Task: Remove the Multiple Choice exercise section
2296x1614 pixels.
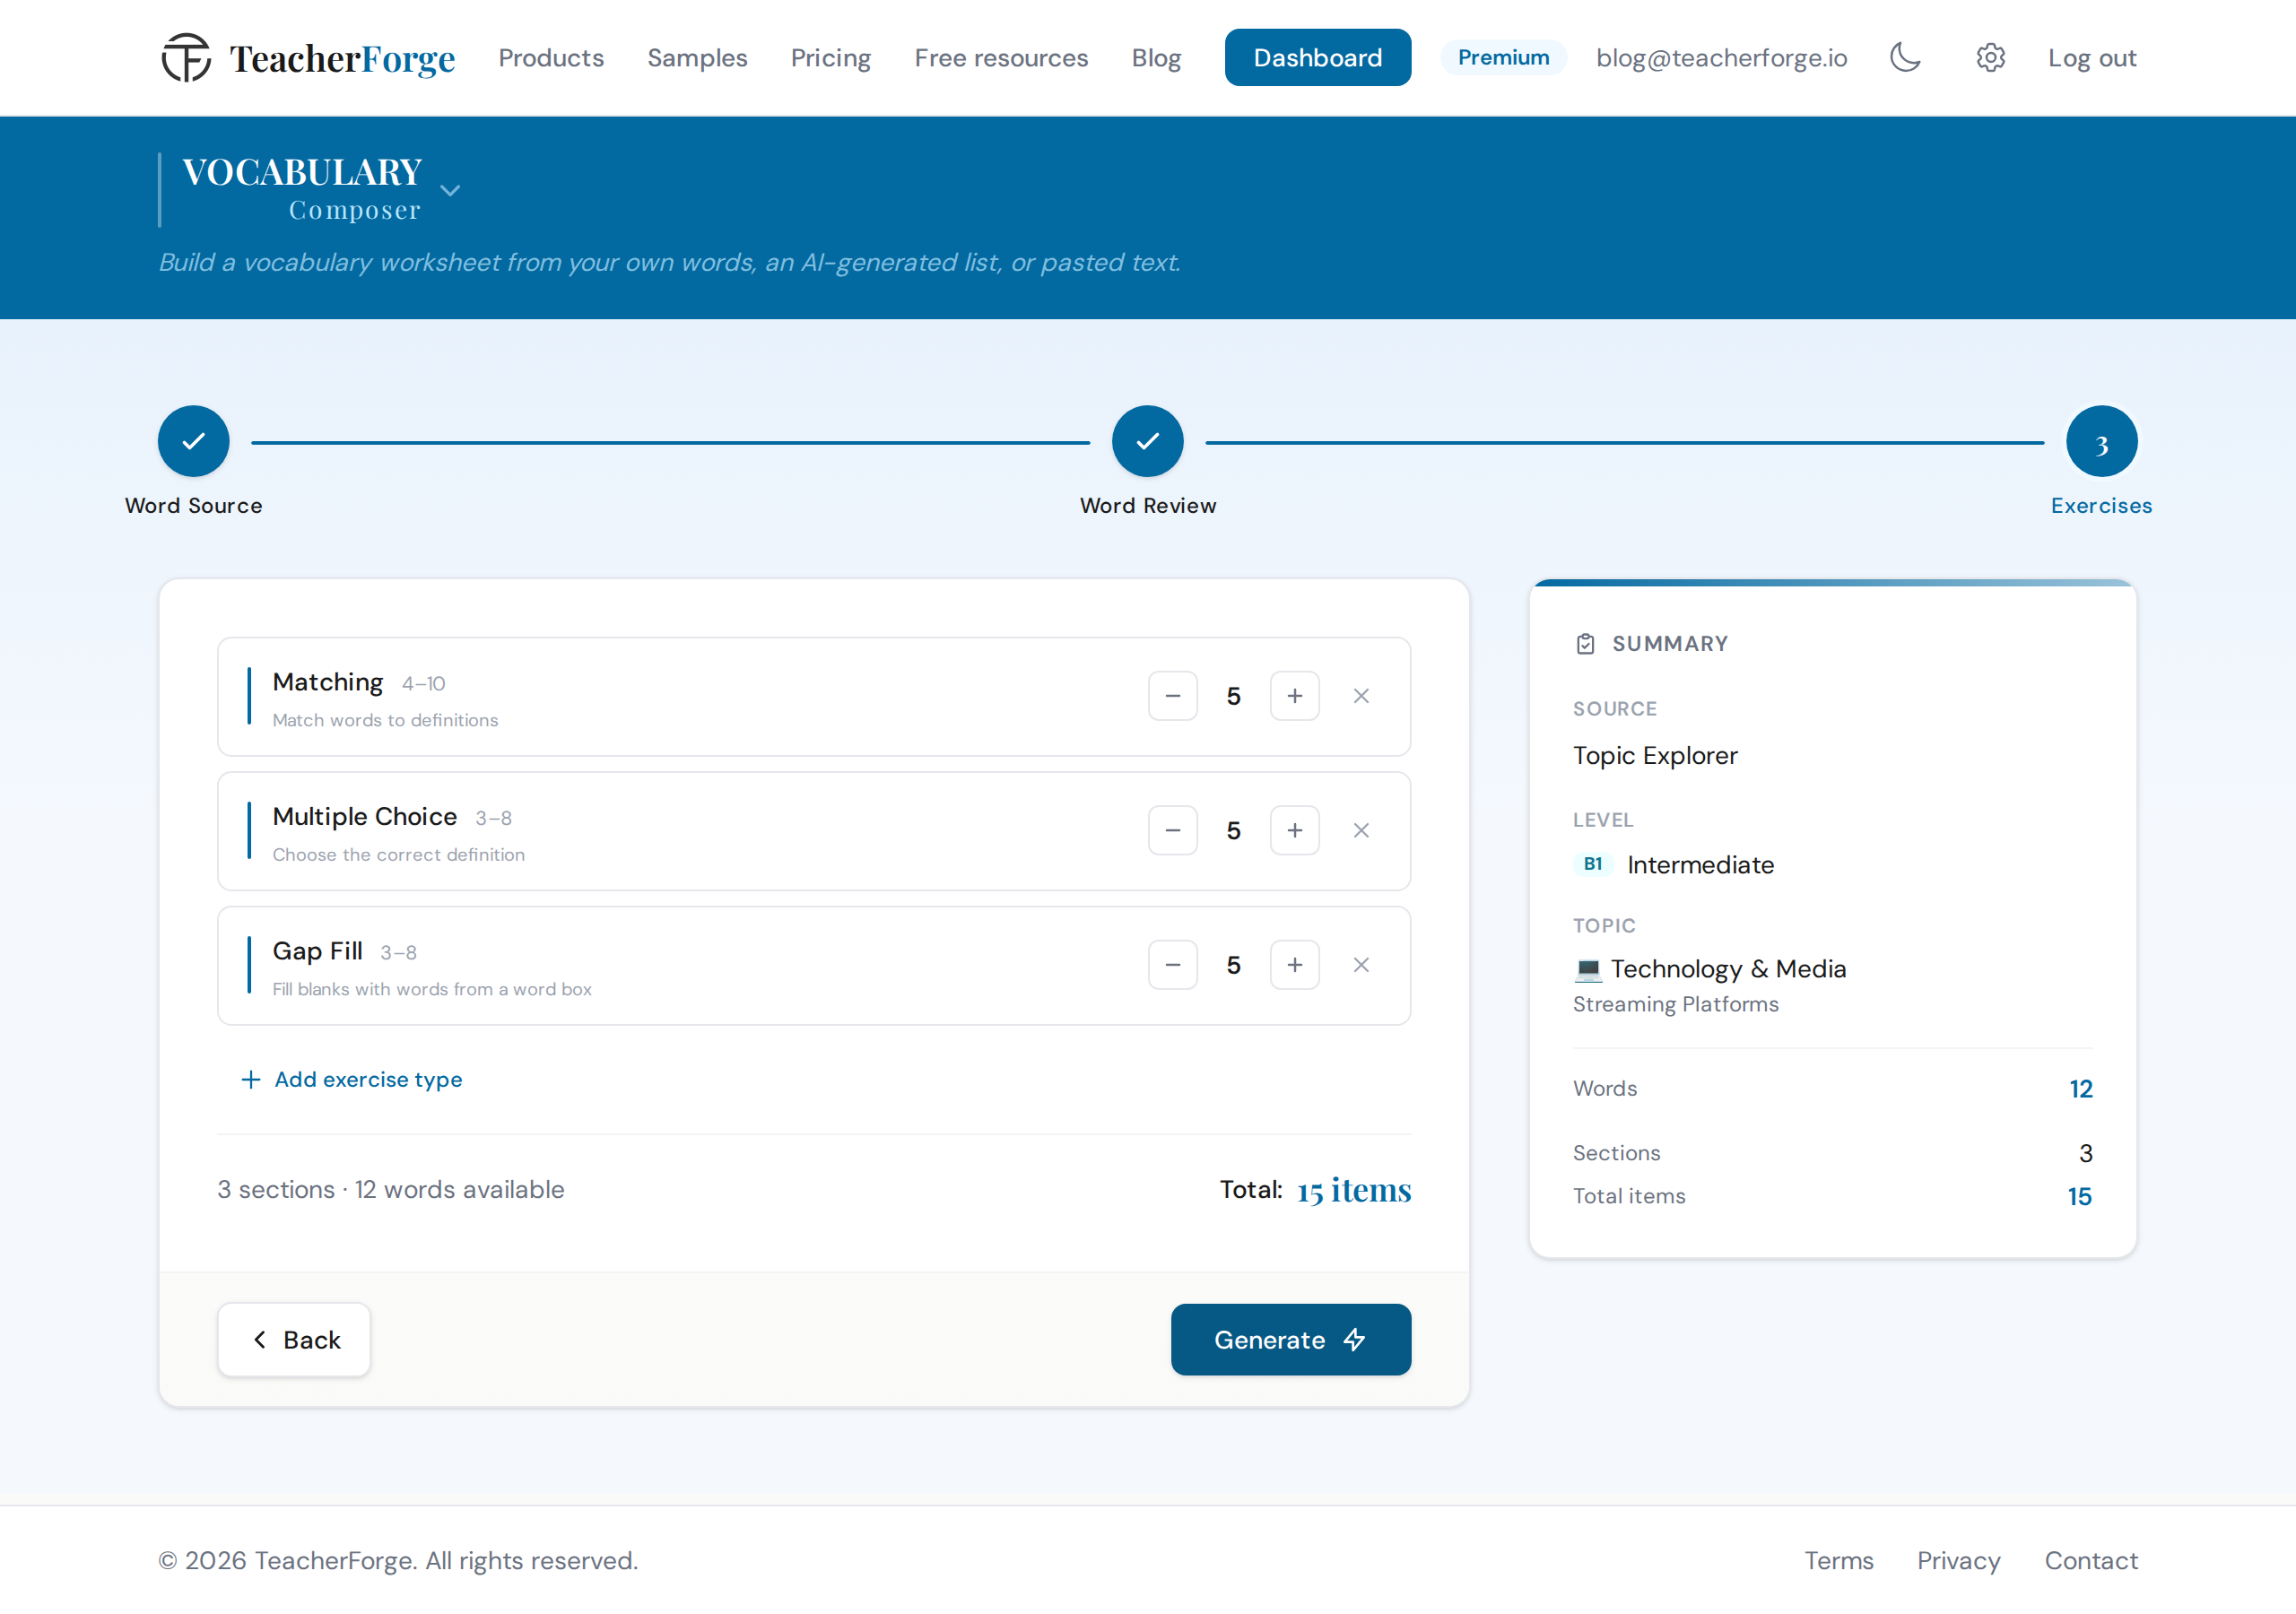Action: coord(1361,831)
